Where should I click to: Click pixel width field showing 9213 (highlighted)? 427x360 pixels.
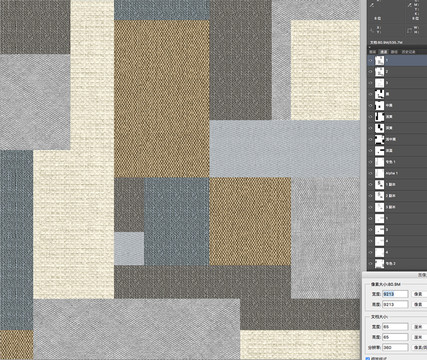(x=395, y=294)
